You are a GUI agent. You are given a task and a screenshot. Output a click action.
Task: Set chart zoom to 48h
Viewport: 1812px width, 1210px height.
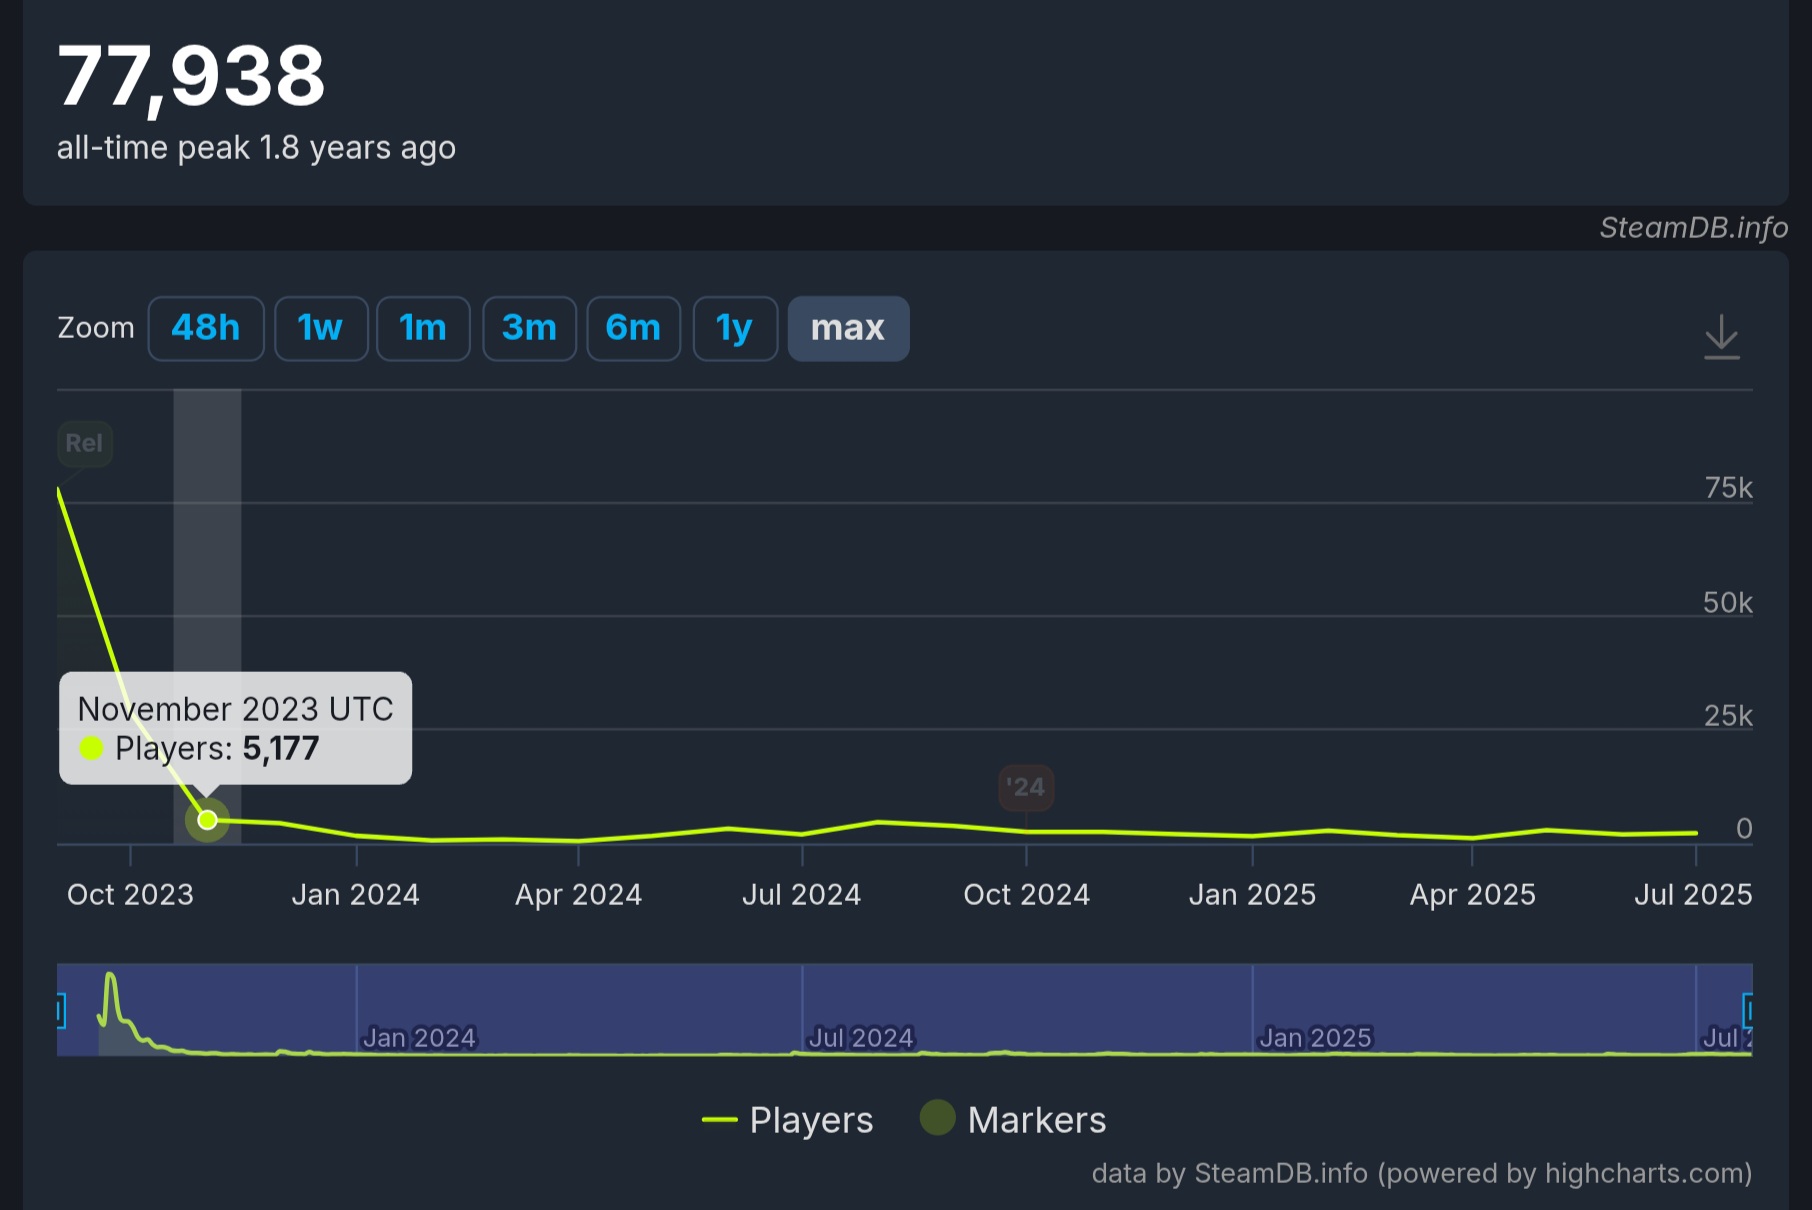pos(206,328)
